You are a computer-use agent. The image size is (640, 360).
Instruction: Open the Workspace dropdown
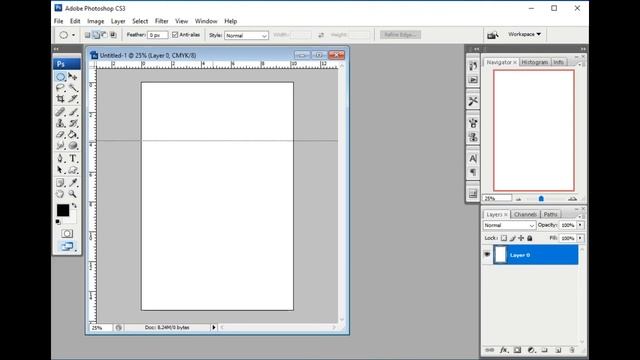click(524, 34)
